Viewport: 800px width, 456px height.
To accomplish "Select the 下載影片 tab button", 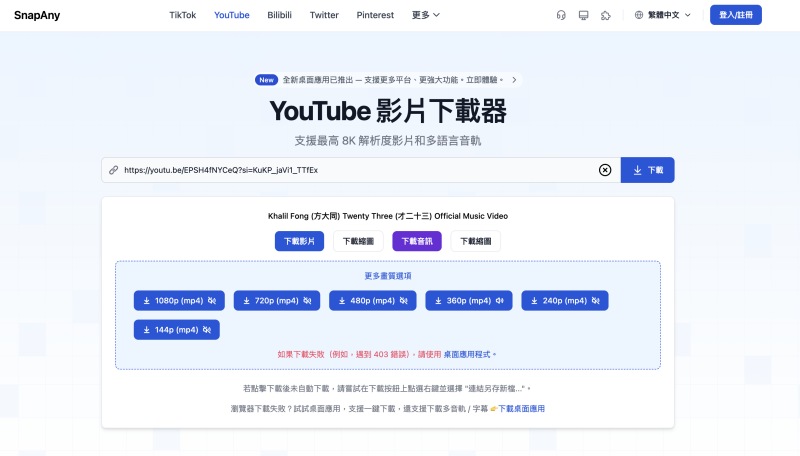I will pyautogui.click(x=299, y=241).
